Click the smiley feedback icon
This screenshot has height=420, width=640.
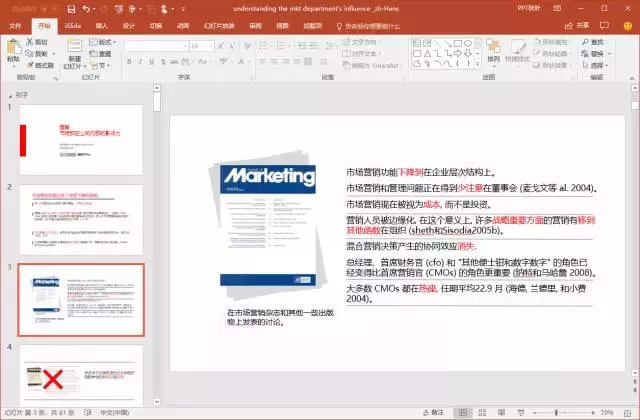coord(628,26)
